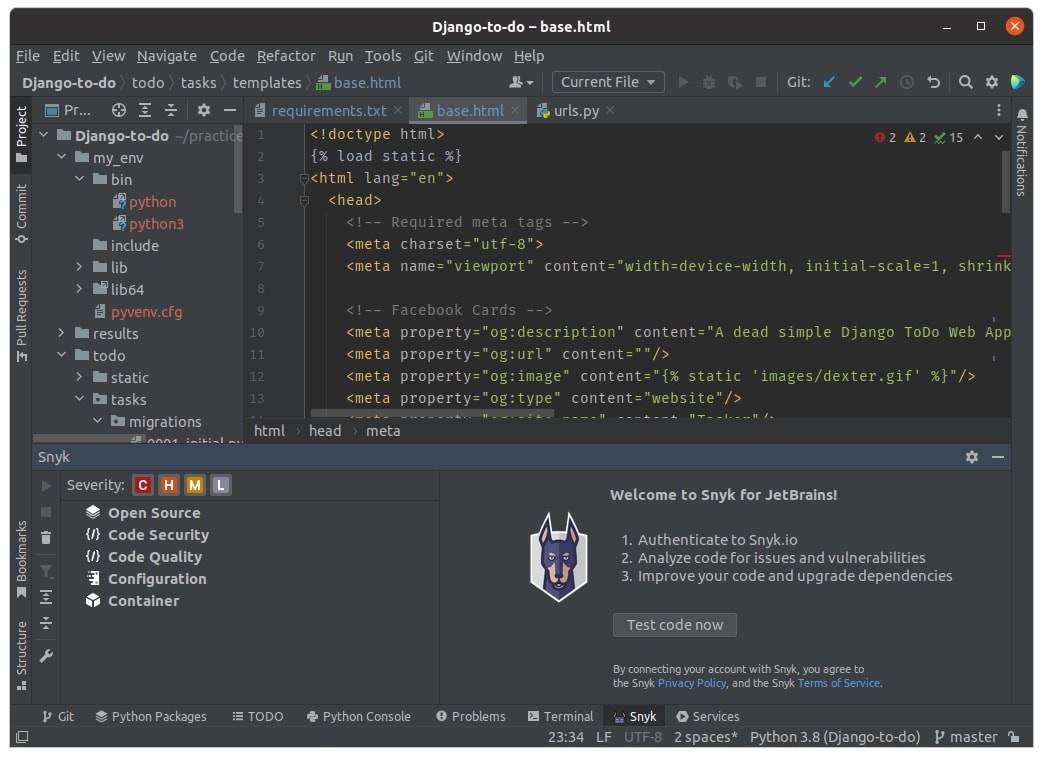Open the Snyk Terms of Service link
Screen dimensions: 1043x757
pyautogui.click(x=838, y=683)
